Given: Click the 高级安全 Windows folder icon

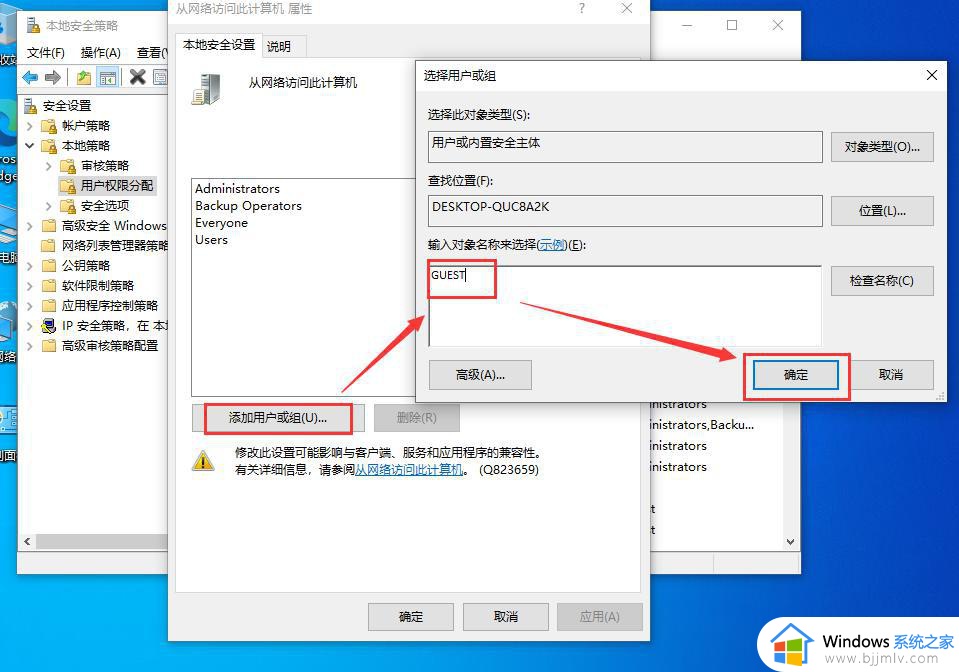Looking at the screenshot, I should pos(49,226).
